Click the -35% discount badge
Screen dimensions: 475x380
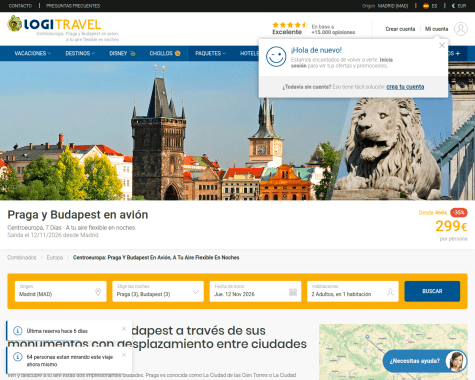coord(459,212)
